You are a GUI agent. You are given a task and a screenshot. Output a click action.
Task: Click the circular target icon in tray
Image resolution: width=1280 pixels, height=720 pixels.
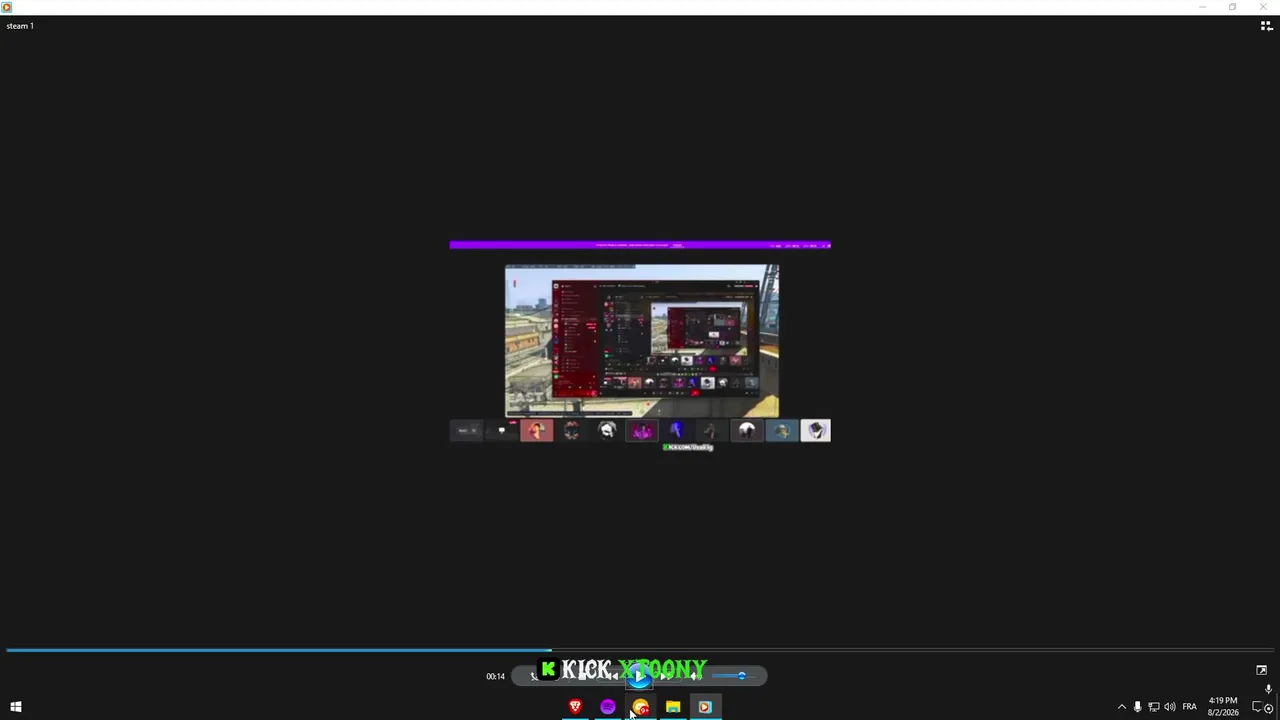click(1269, 709)
